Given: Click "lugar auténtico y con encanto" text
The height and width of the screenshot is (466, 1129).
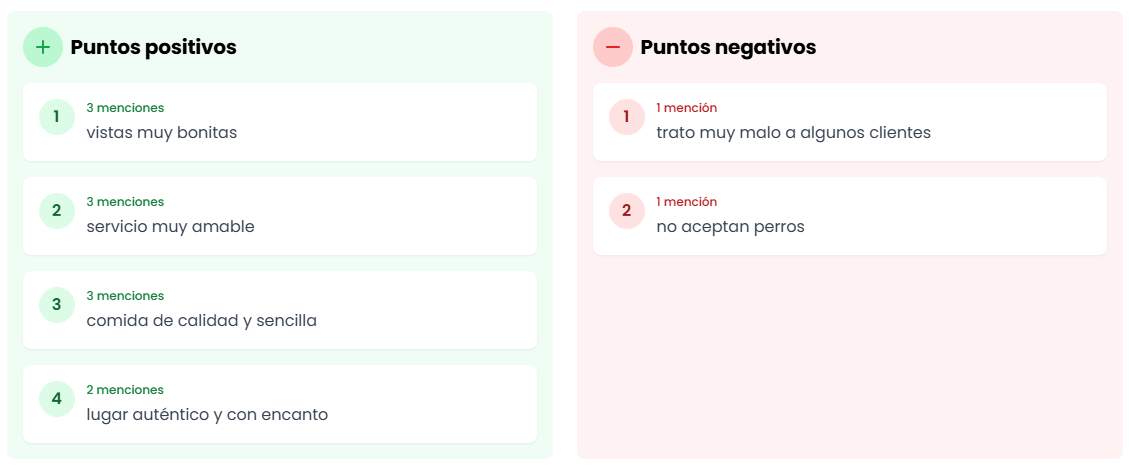Looking at the screenshot, I should [207, 415].
